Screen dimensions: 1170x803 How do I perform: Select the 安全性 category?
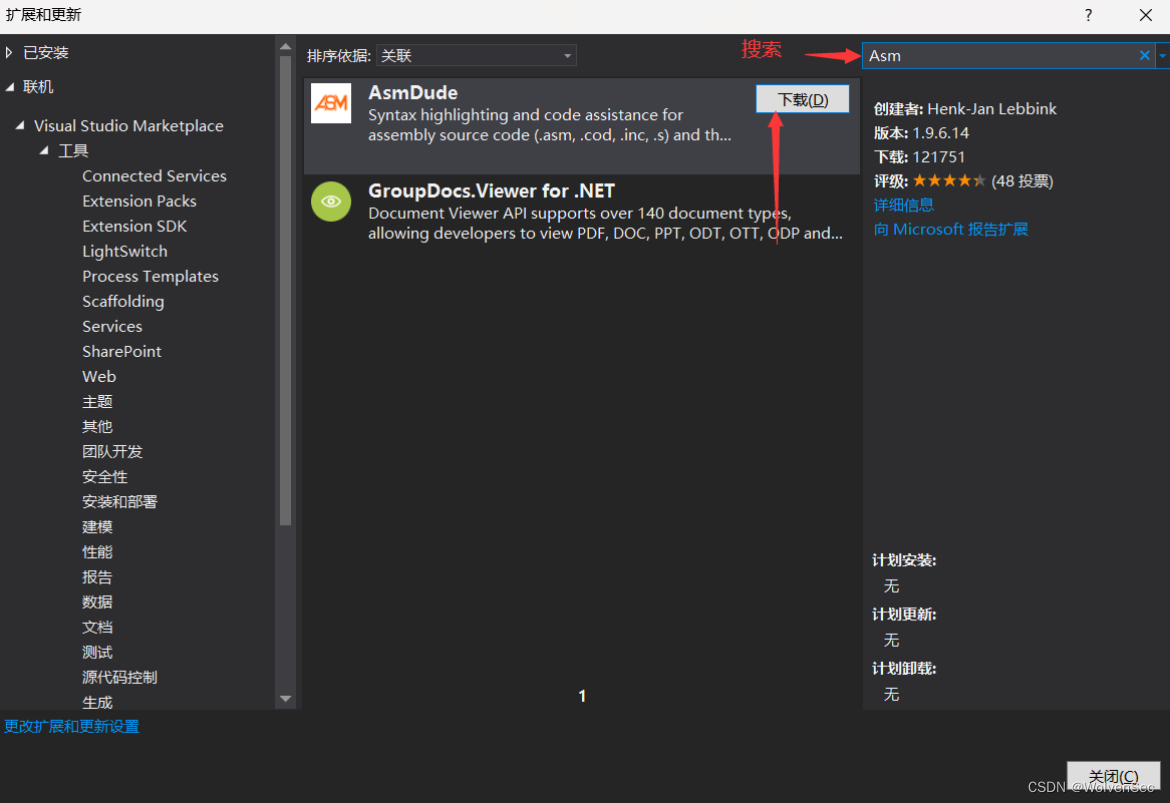[x=104, y=477]
